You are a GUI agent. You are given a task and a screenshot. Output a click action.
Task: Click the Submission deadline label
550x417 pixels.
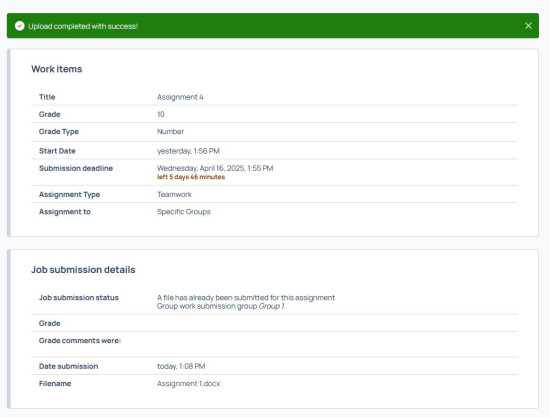76,168
